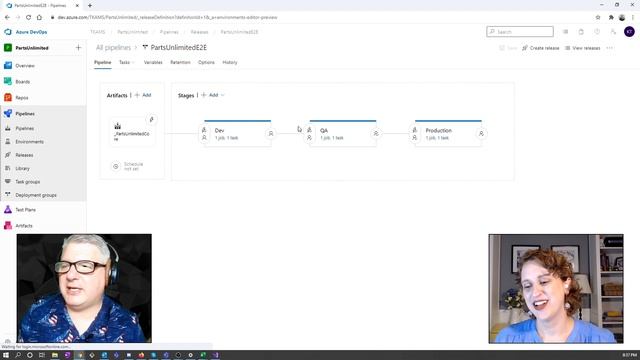Click Create release button
The height and width of the screenshot is (360, 640).
(540, 48)
